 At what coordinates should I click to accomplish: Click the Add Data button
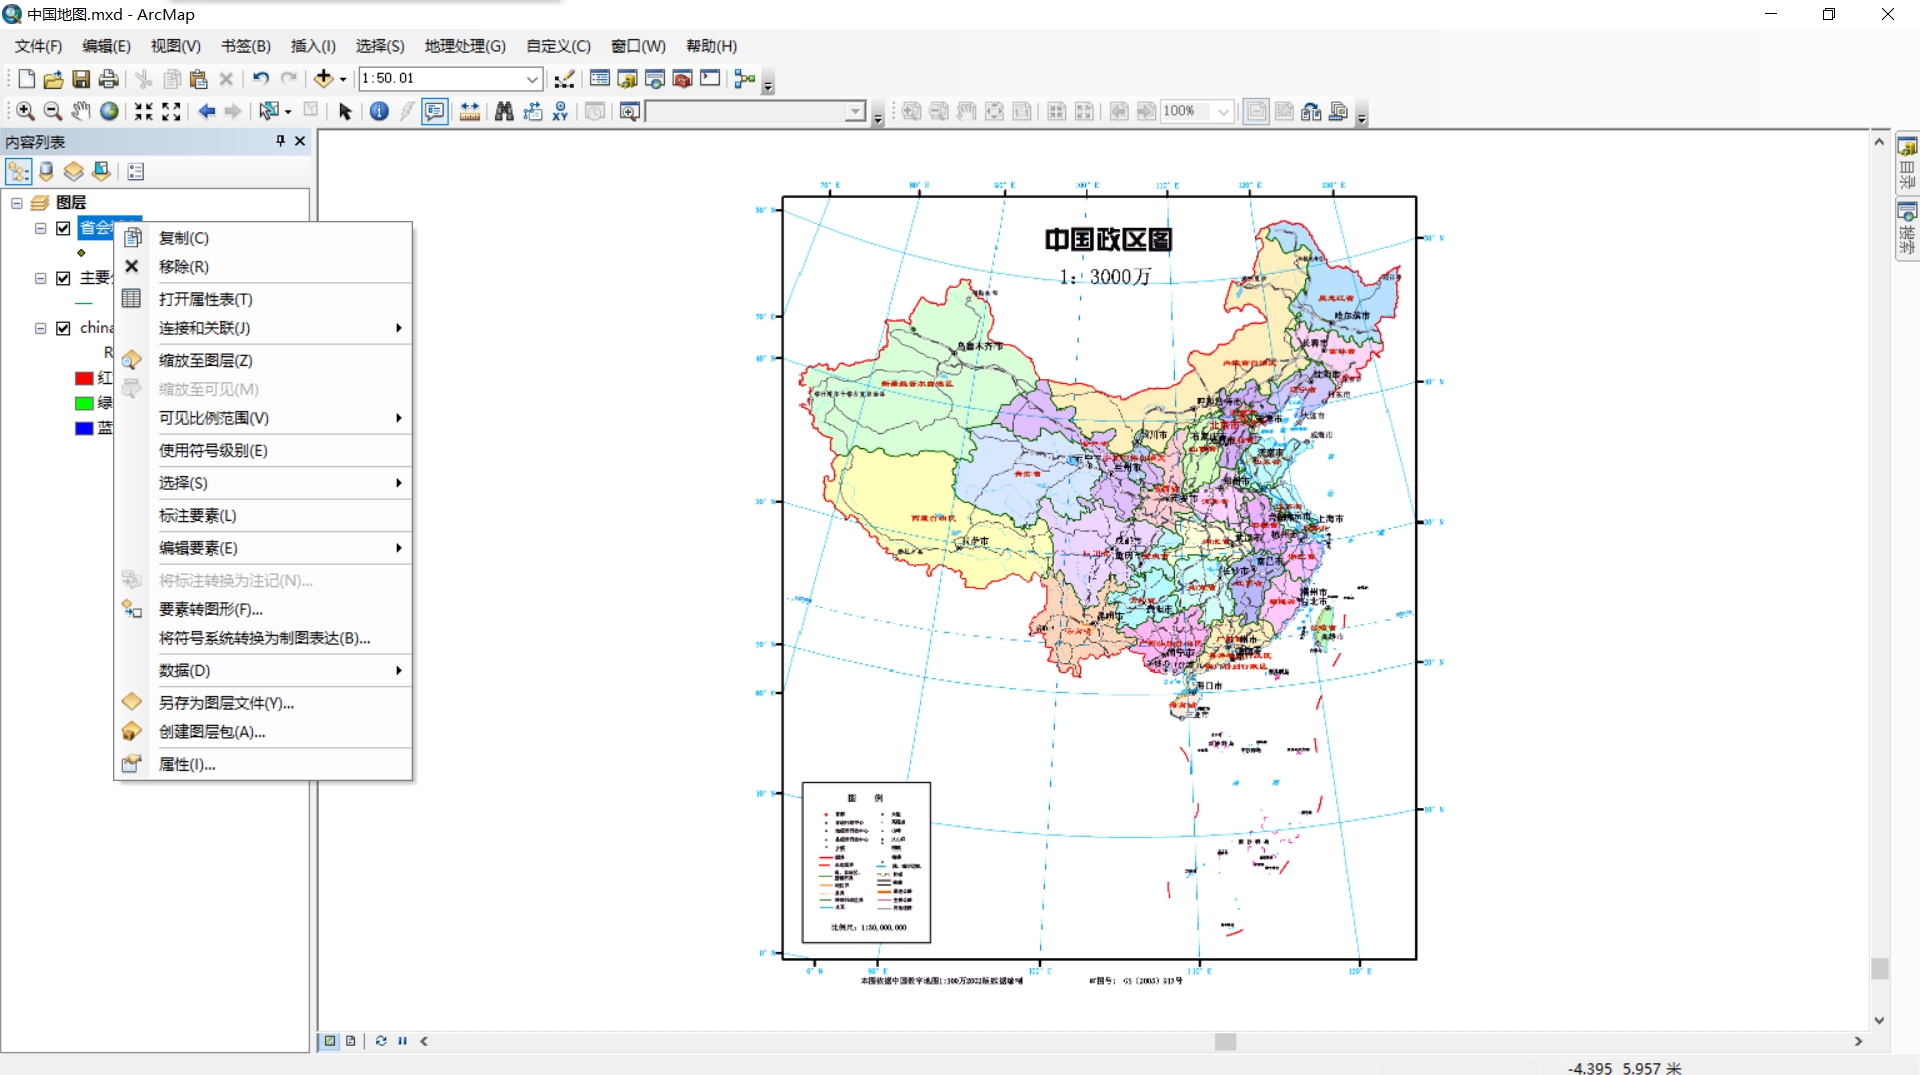point(323,79)
